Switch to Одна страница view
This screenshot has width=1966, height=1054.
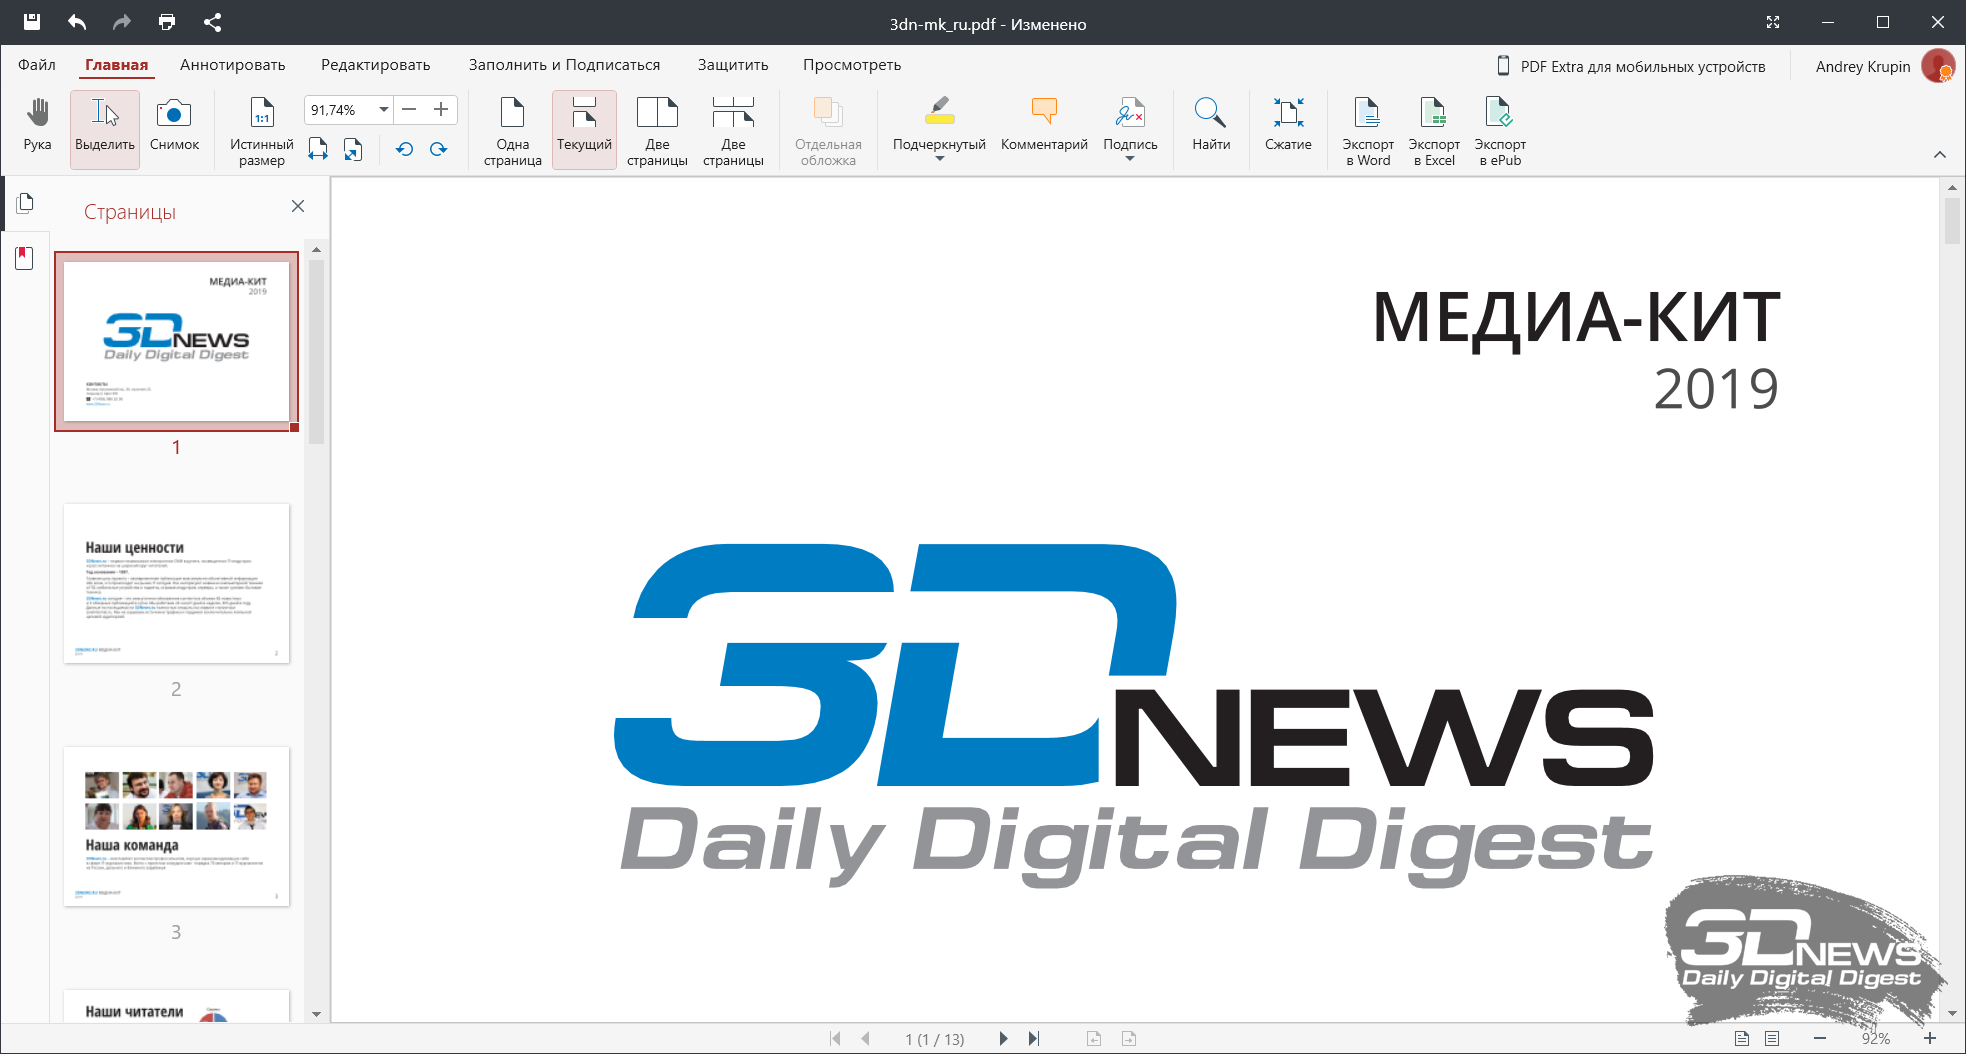[x=512, y=130]
